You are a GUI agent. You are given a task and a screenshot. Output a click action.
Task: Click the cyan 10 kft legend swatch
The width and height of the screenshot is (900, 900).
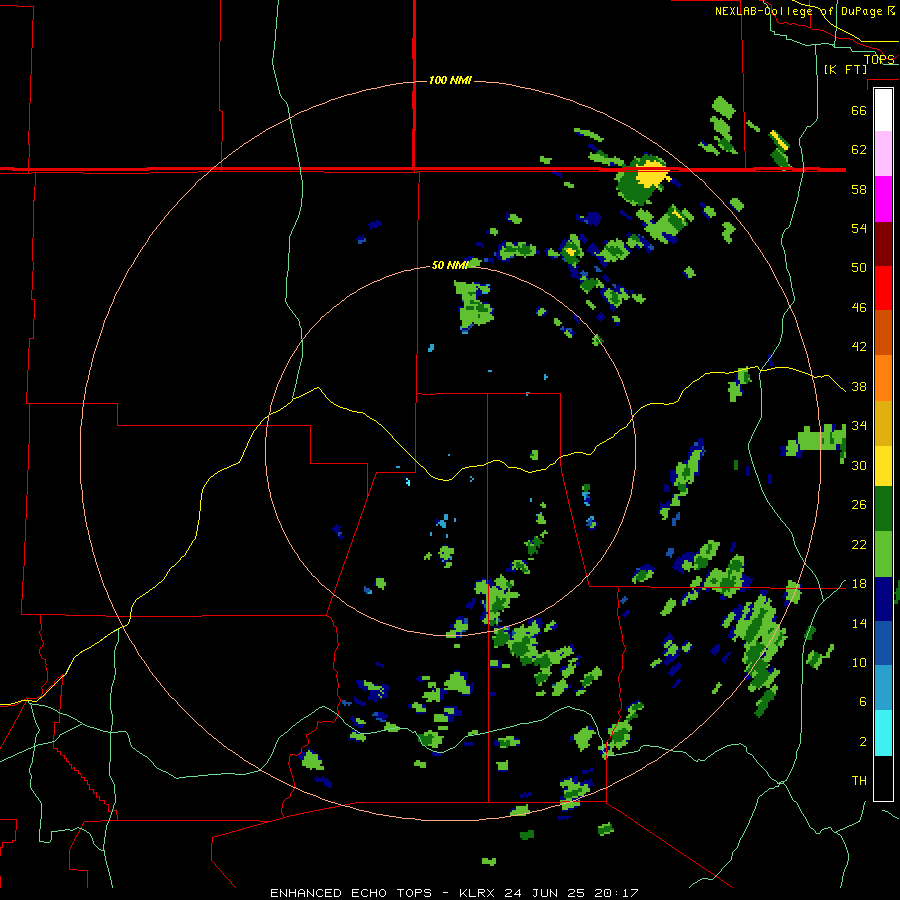883,733
